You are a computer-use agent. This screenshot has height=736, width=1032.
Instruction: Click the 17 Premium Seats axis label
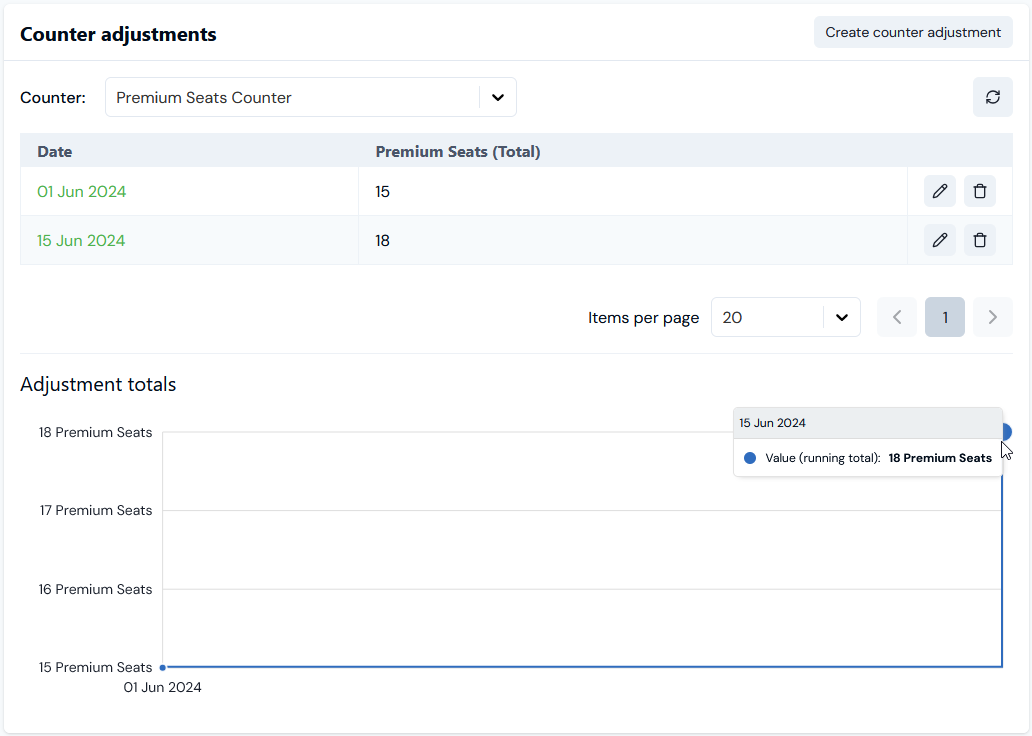coord(95,510)
